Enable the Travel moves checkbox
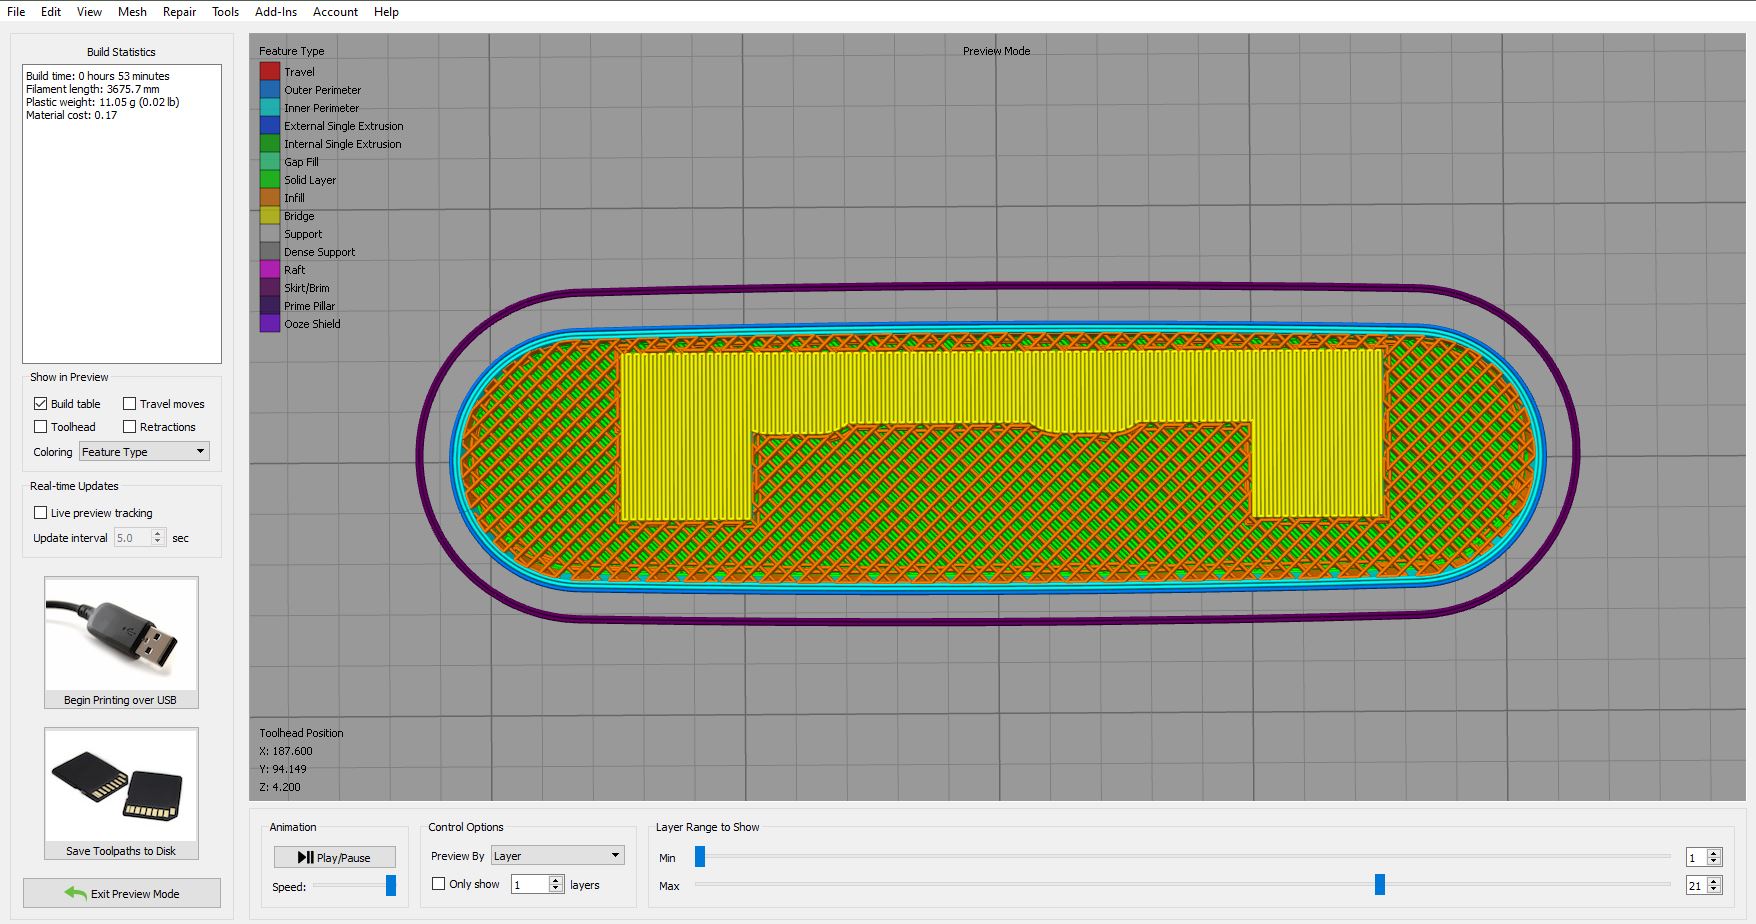 click(130, 404)
